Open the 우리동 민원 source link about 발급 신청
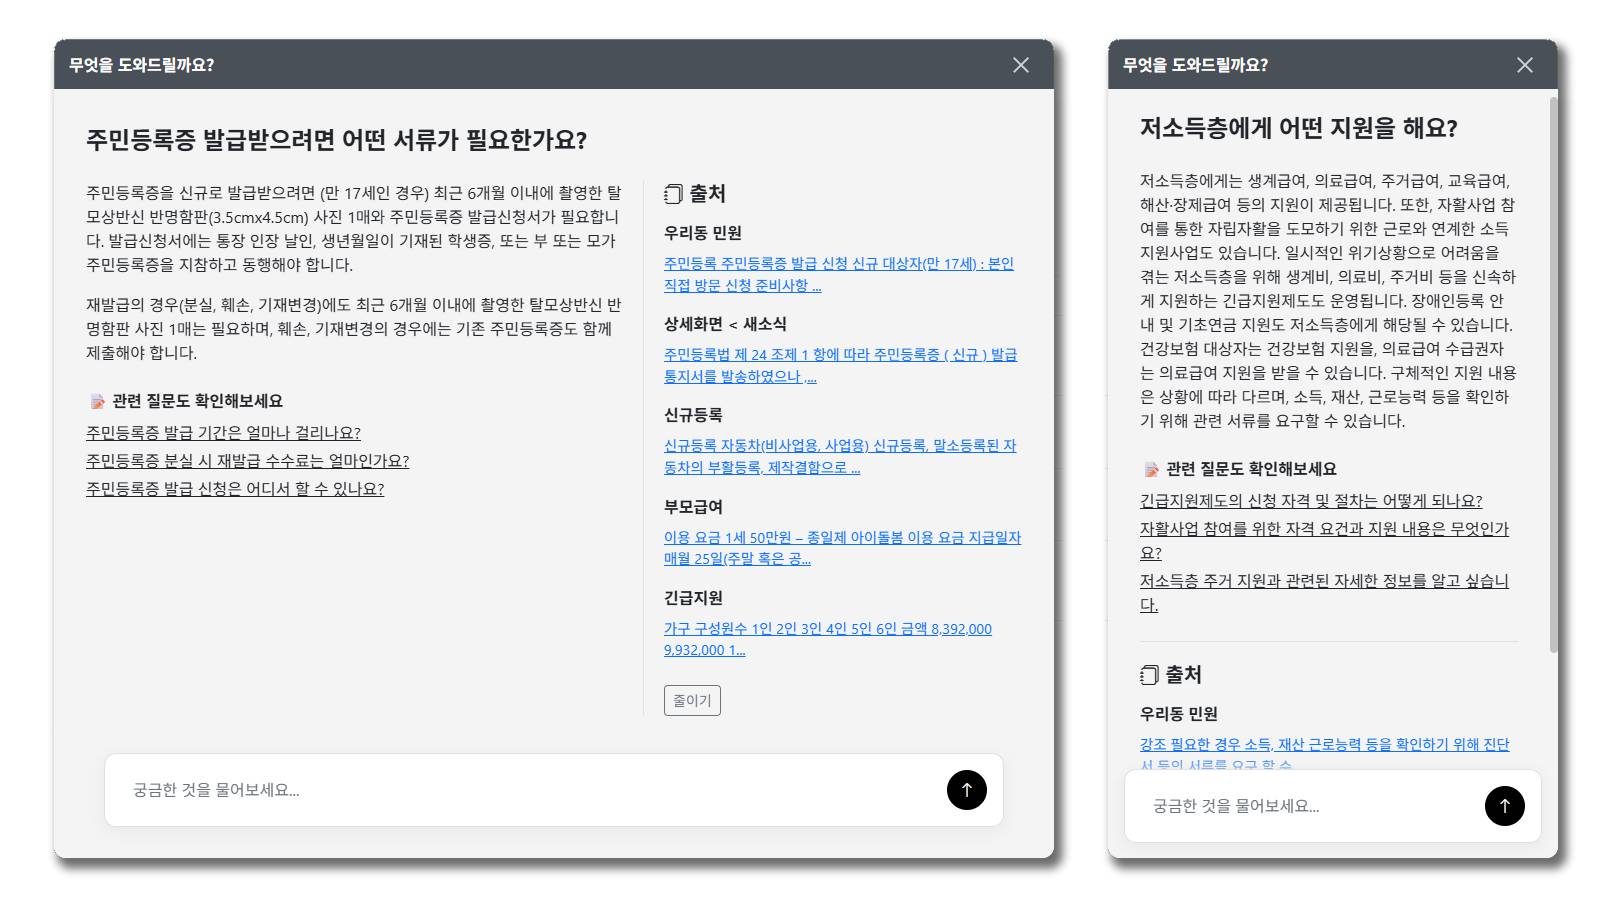Screen dimensions: 1614x909 (x=838, y=274)
